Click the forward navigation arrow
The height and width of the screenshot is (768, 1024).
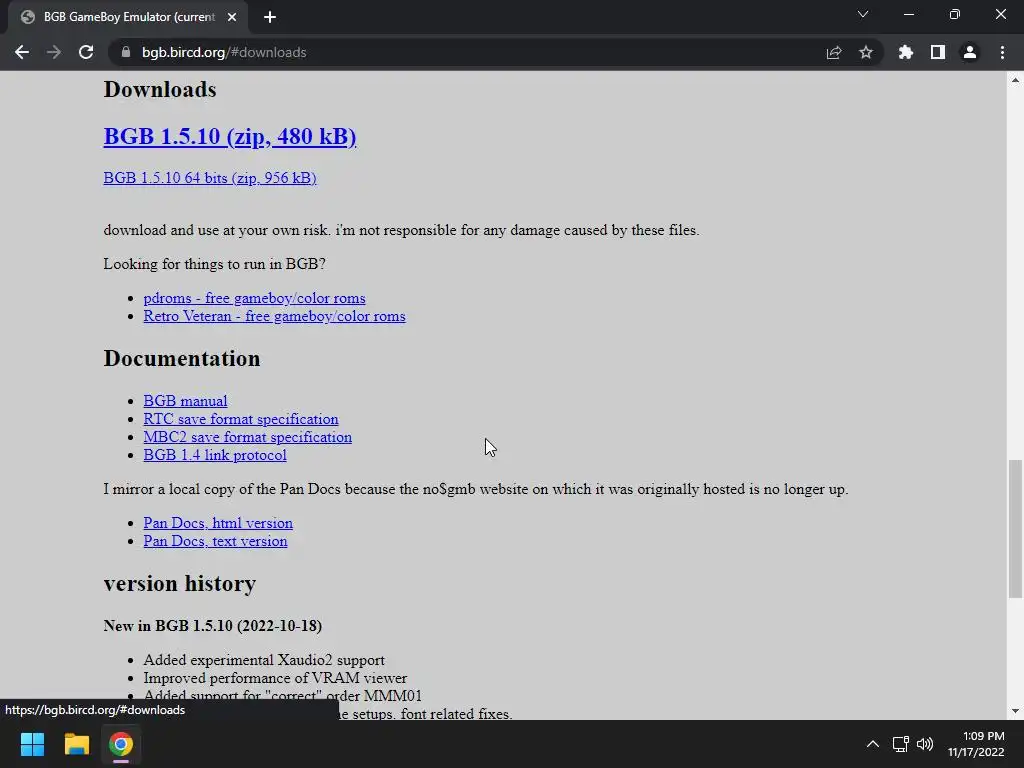tap(54, 52)
